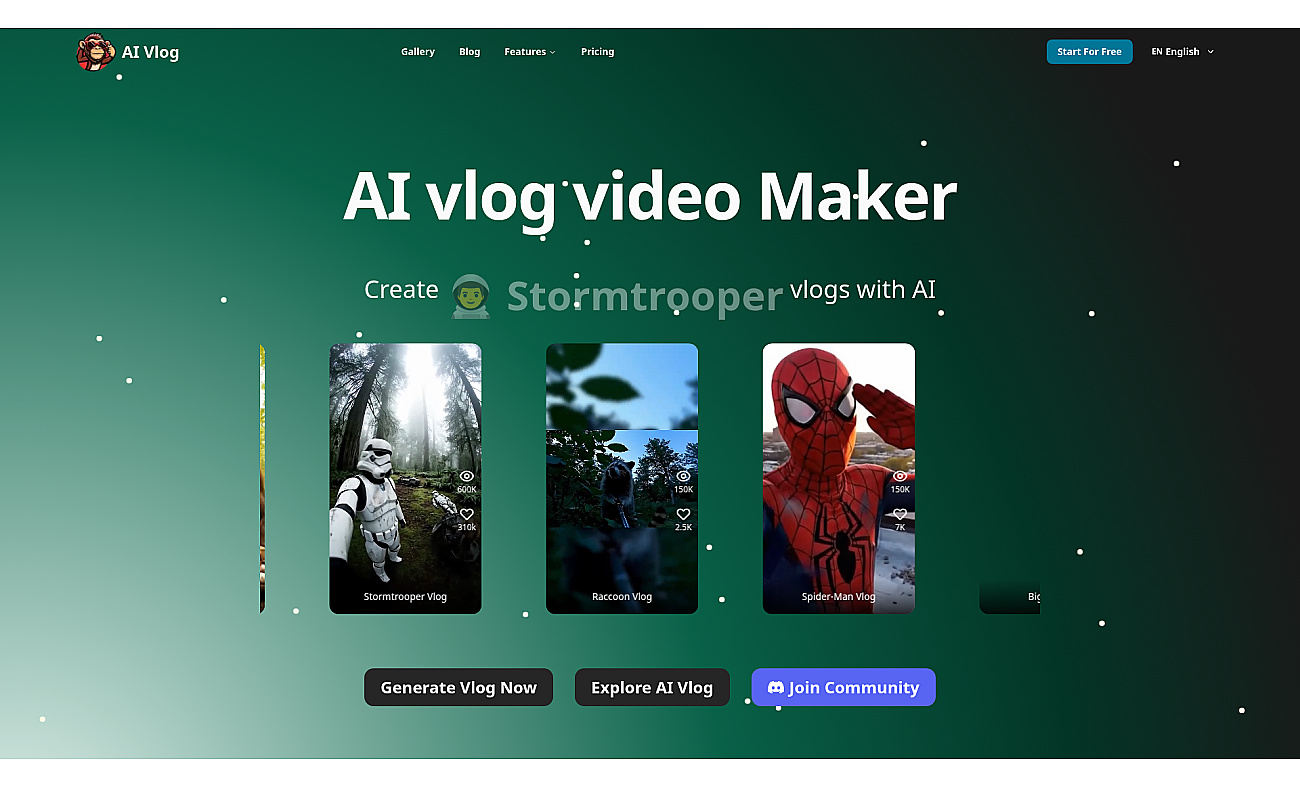Click the AI Vlog monkey logo

coord(95,52)
